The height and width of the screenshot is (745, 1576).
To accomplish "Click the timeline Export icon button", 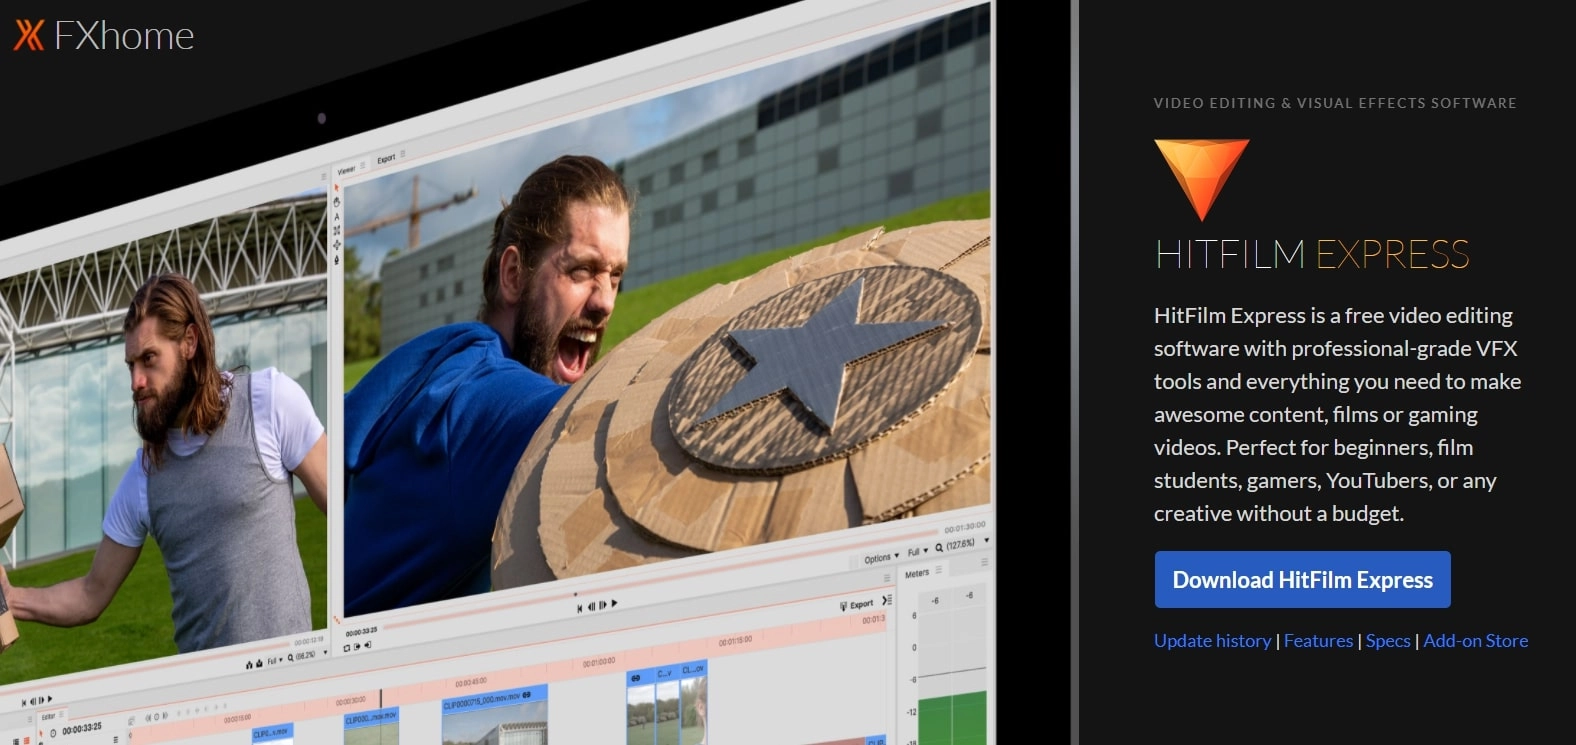I will tap(857, 605).
